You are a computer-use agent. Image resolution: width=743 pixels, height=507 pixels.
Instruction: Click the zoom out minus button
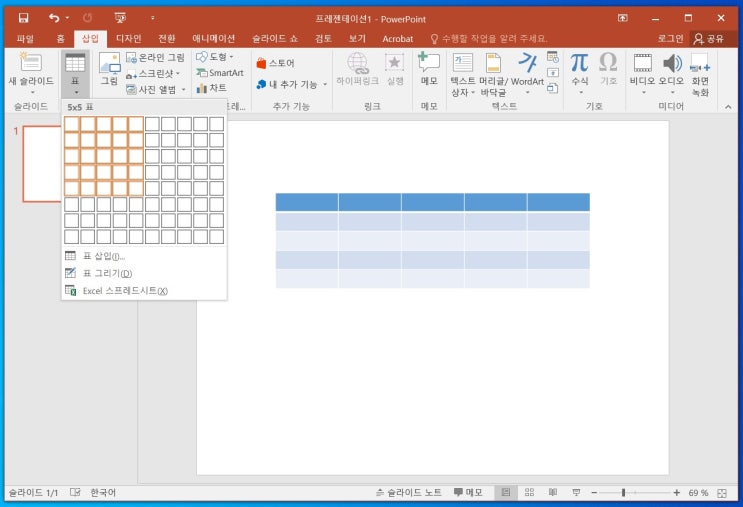pos(594,493)
